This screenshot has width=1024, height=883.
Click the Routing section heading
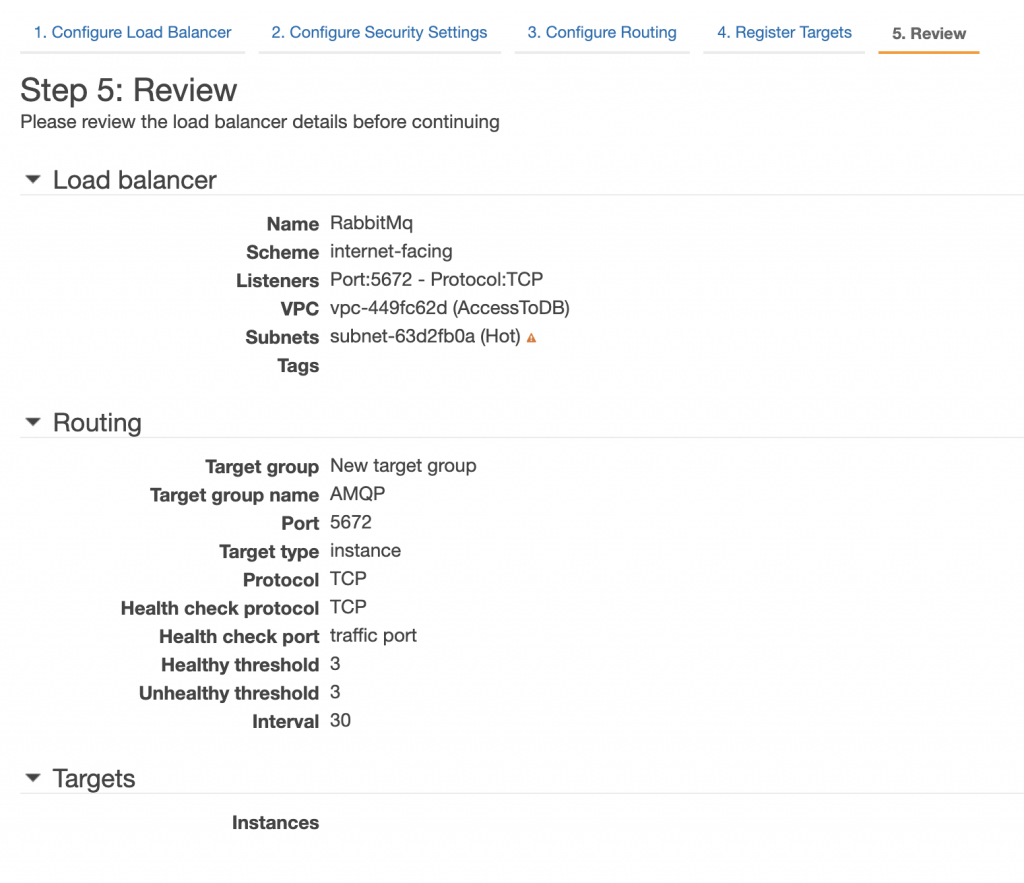(97, 423)
